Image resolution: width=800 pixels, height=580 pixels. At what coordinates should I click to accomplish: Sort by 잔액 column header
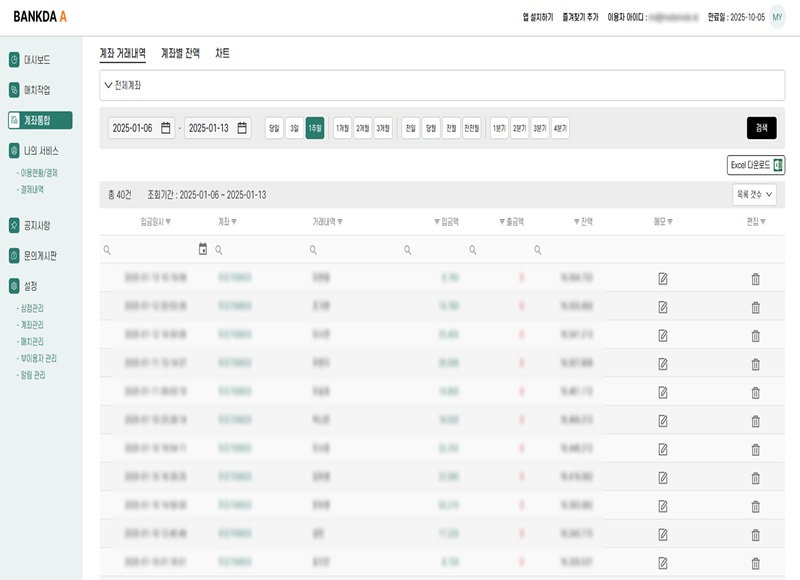tap(583, 221)
